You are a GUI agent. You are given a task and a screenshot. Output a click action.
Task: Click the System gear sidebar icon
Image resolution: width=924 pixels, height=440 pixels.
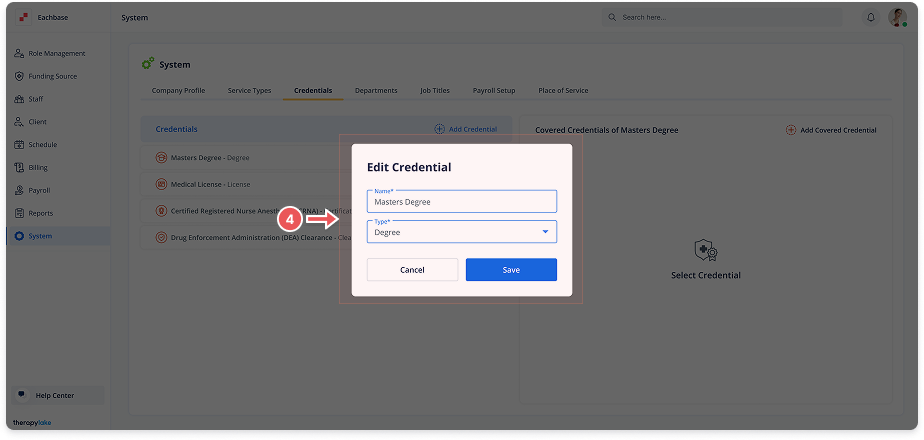pos(19,236)
